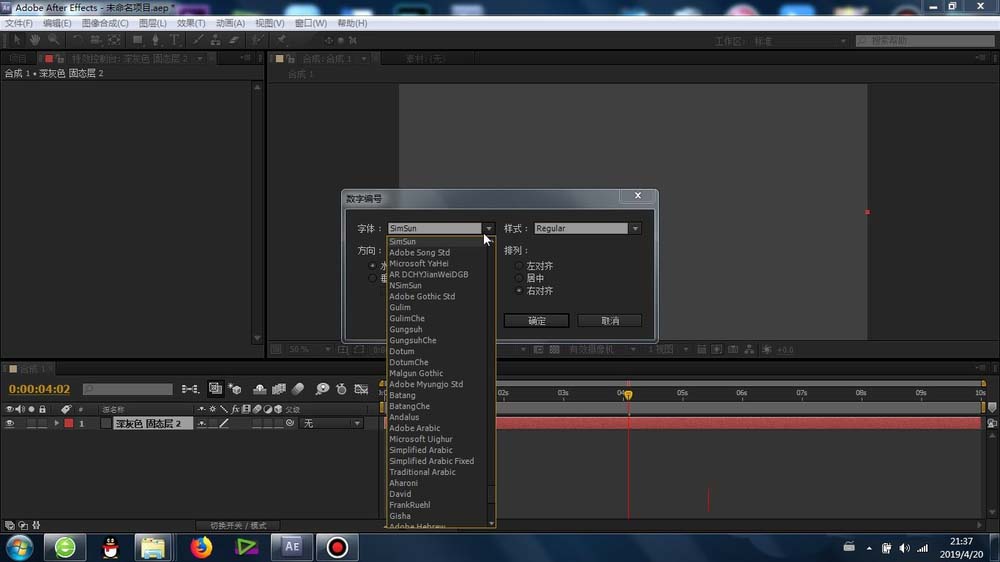This screenshot has width=1000, height=562.
Task: Click the Motion Blur enable icon in timeline
Action: click(297, 389)
